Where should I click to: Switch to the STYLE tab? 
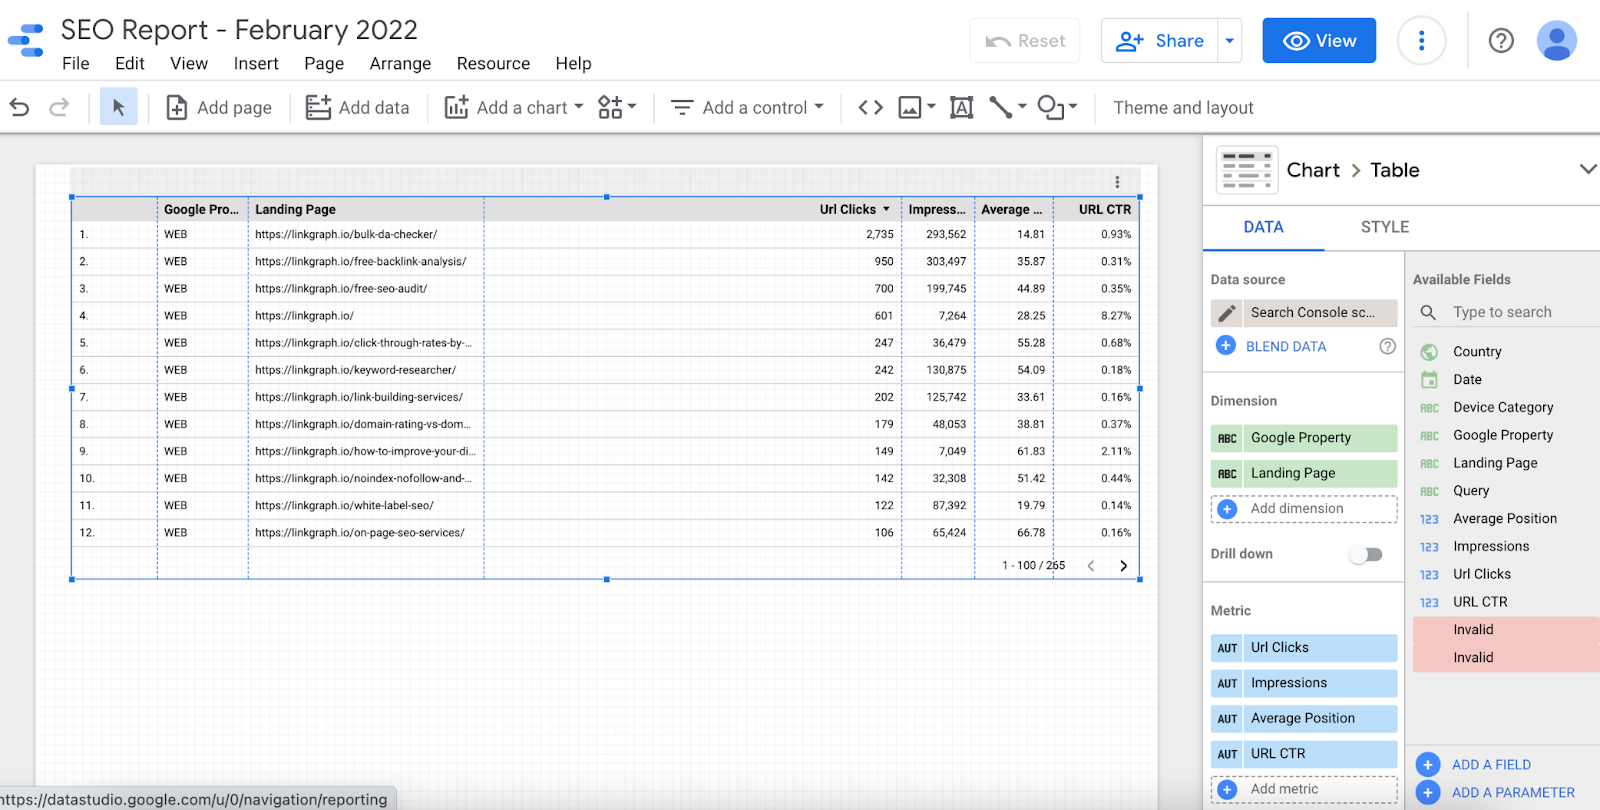[1385, 227]
